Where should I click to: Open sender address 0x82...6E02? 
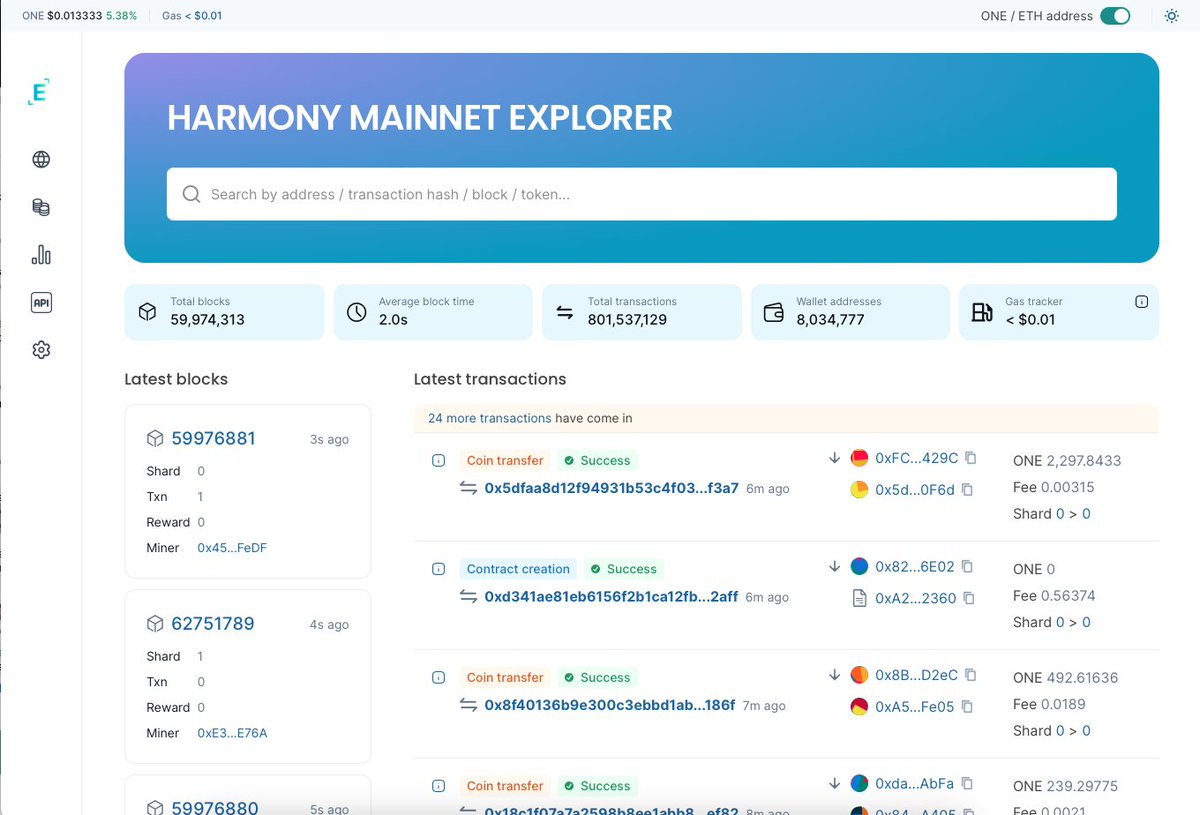coord(914,566)
